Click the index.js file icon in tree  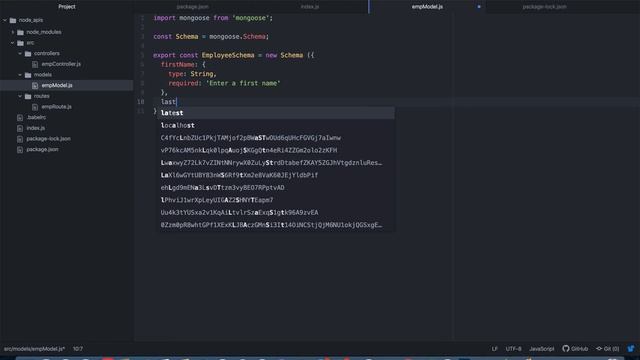click(x=20, y=128)
